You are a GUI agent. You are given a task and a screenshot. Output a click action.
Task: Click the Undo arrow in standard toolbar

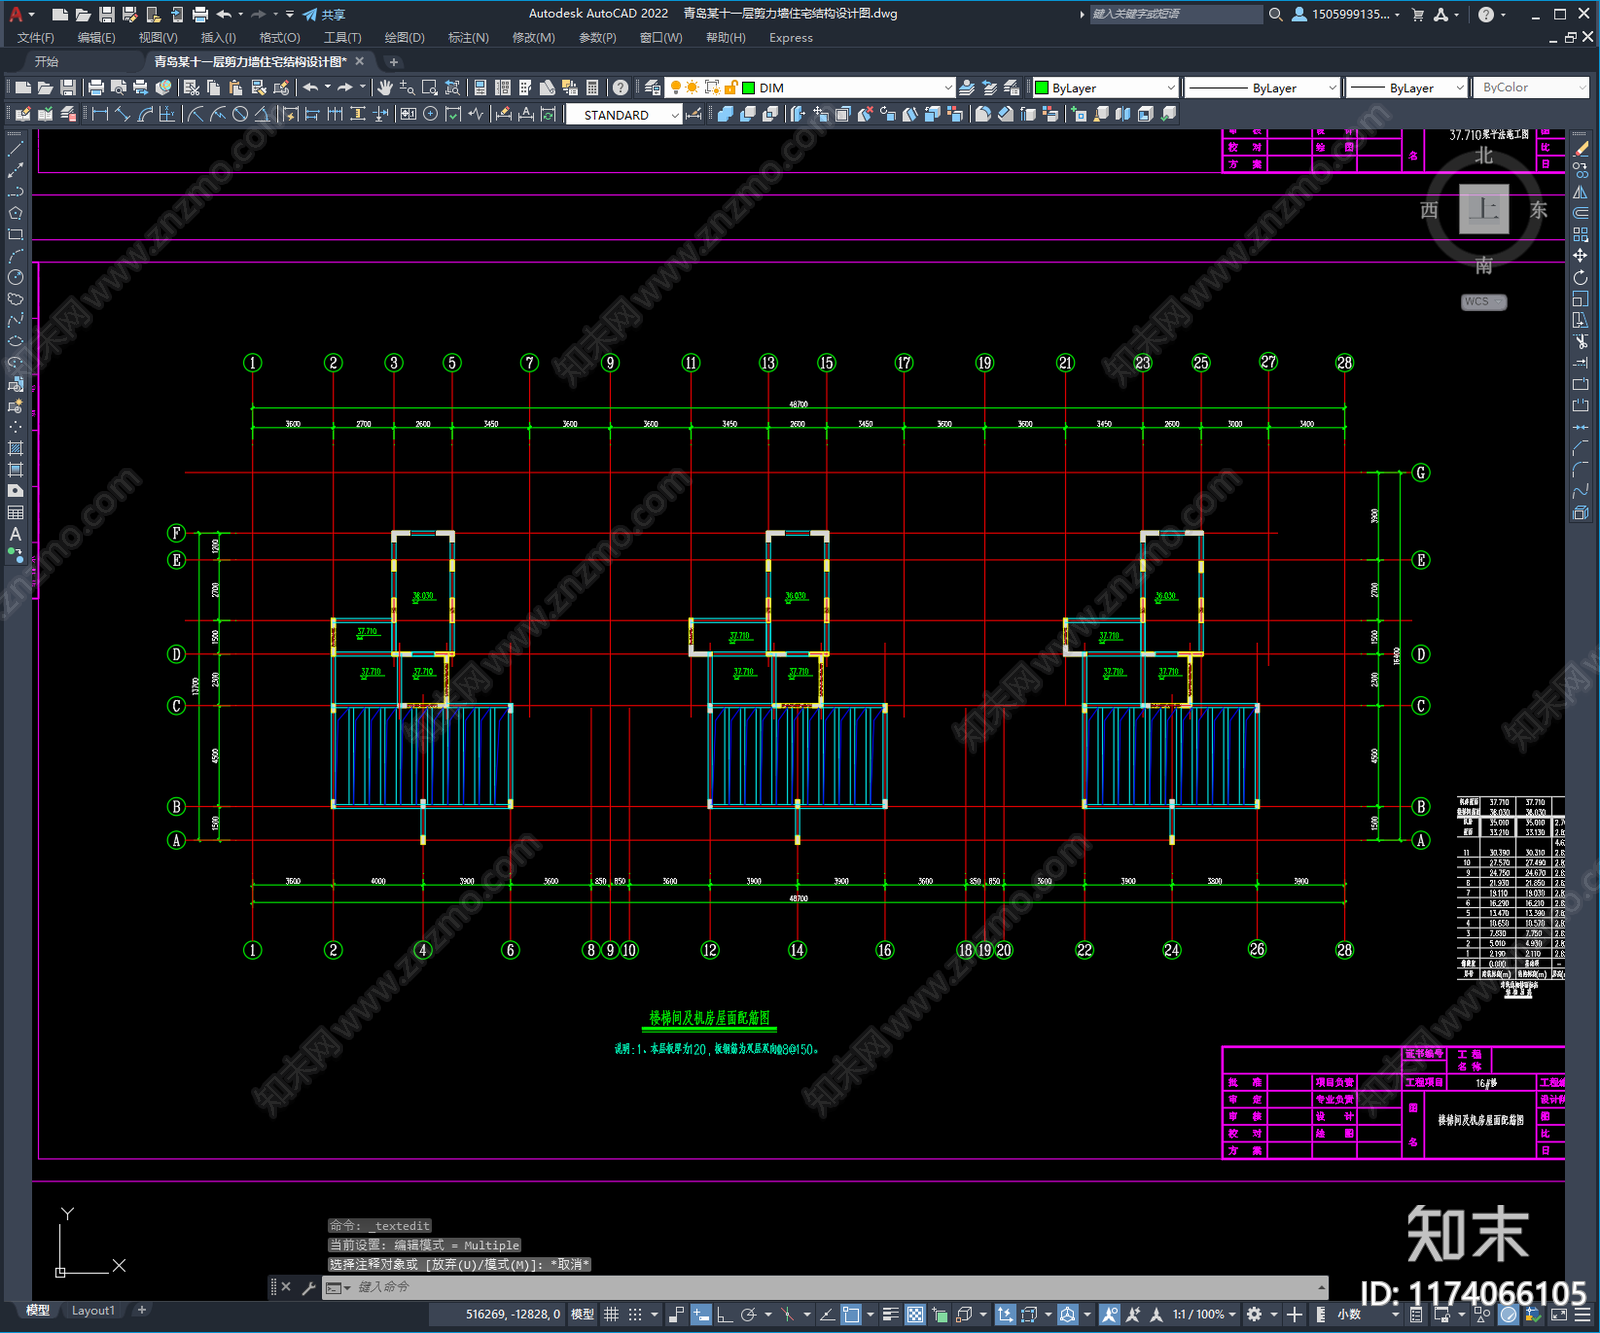(311, 88)
